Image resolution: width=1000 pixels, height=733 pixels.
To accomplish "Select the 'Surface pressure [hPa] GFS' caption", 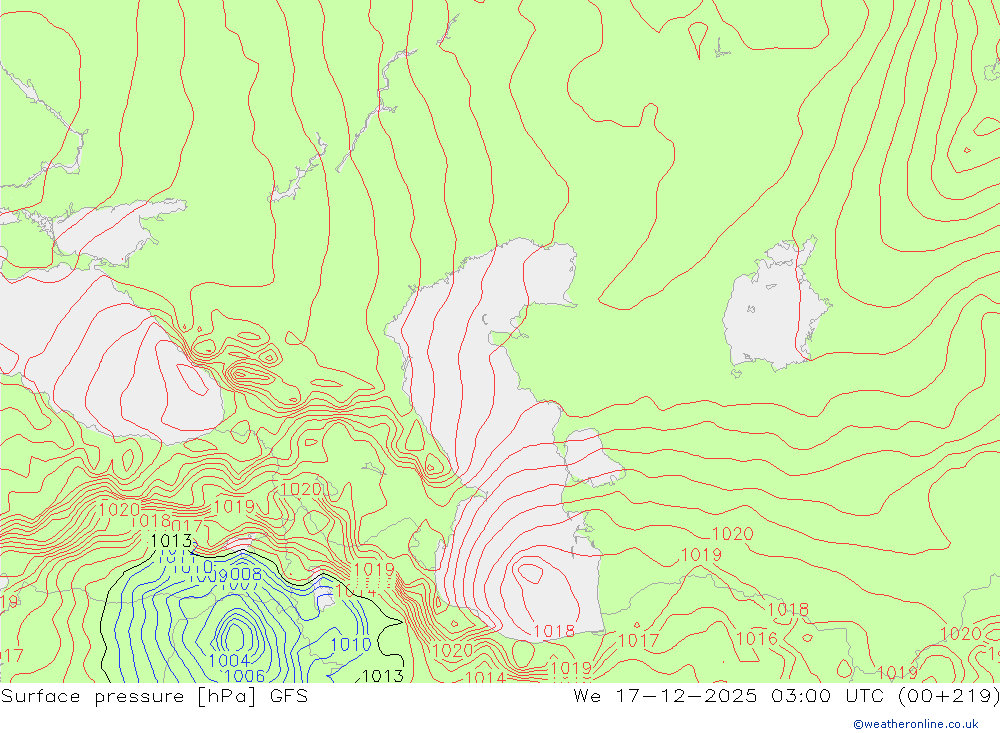I will 154,695.
